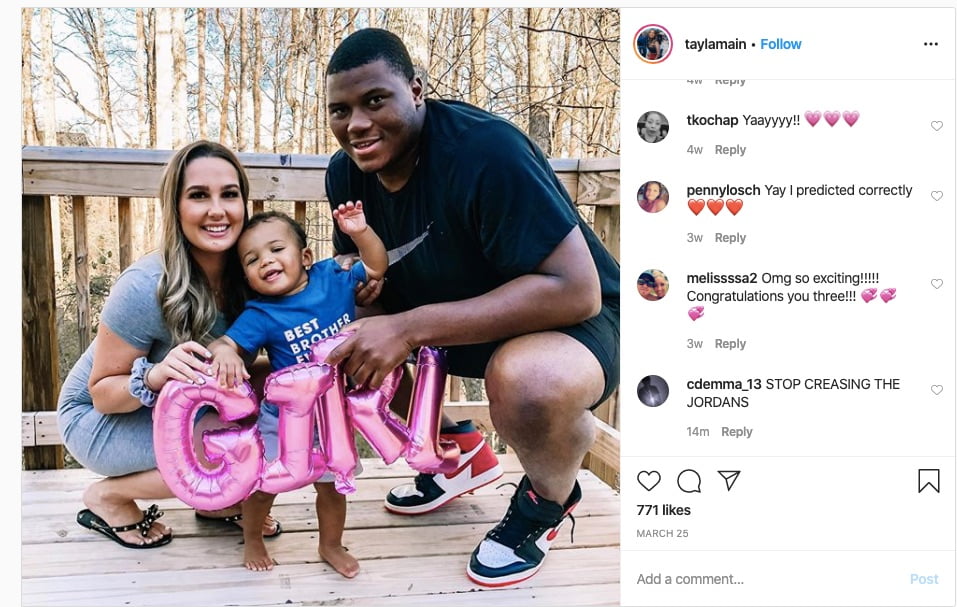Viewport: 957px width, 607px height.
Task: Click the Post comment button
Action: tap(924, 579)
